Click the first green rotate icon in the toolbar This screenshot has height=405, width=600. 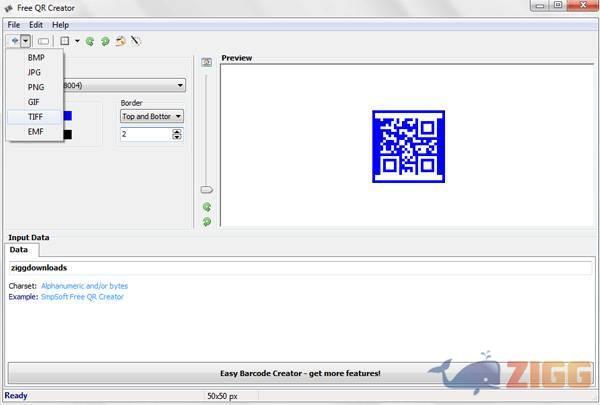[90, 41]
